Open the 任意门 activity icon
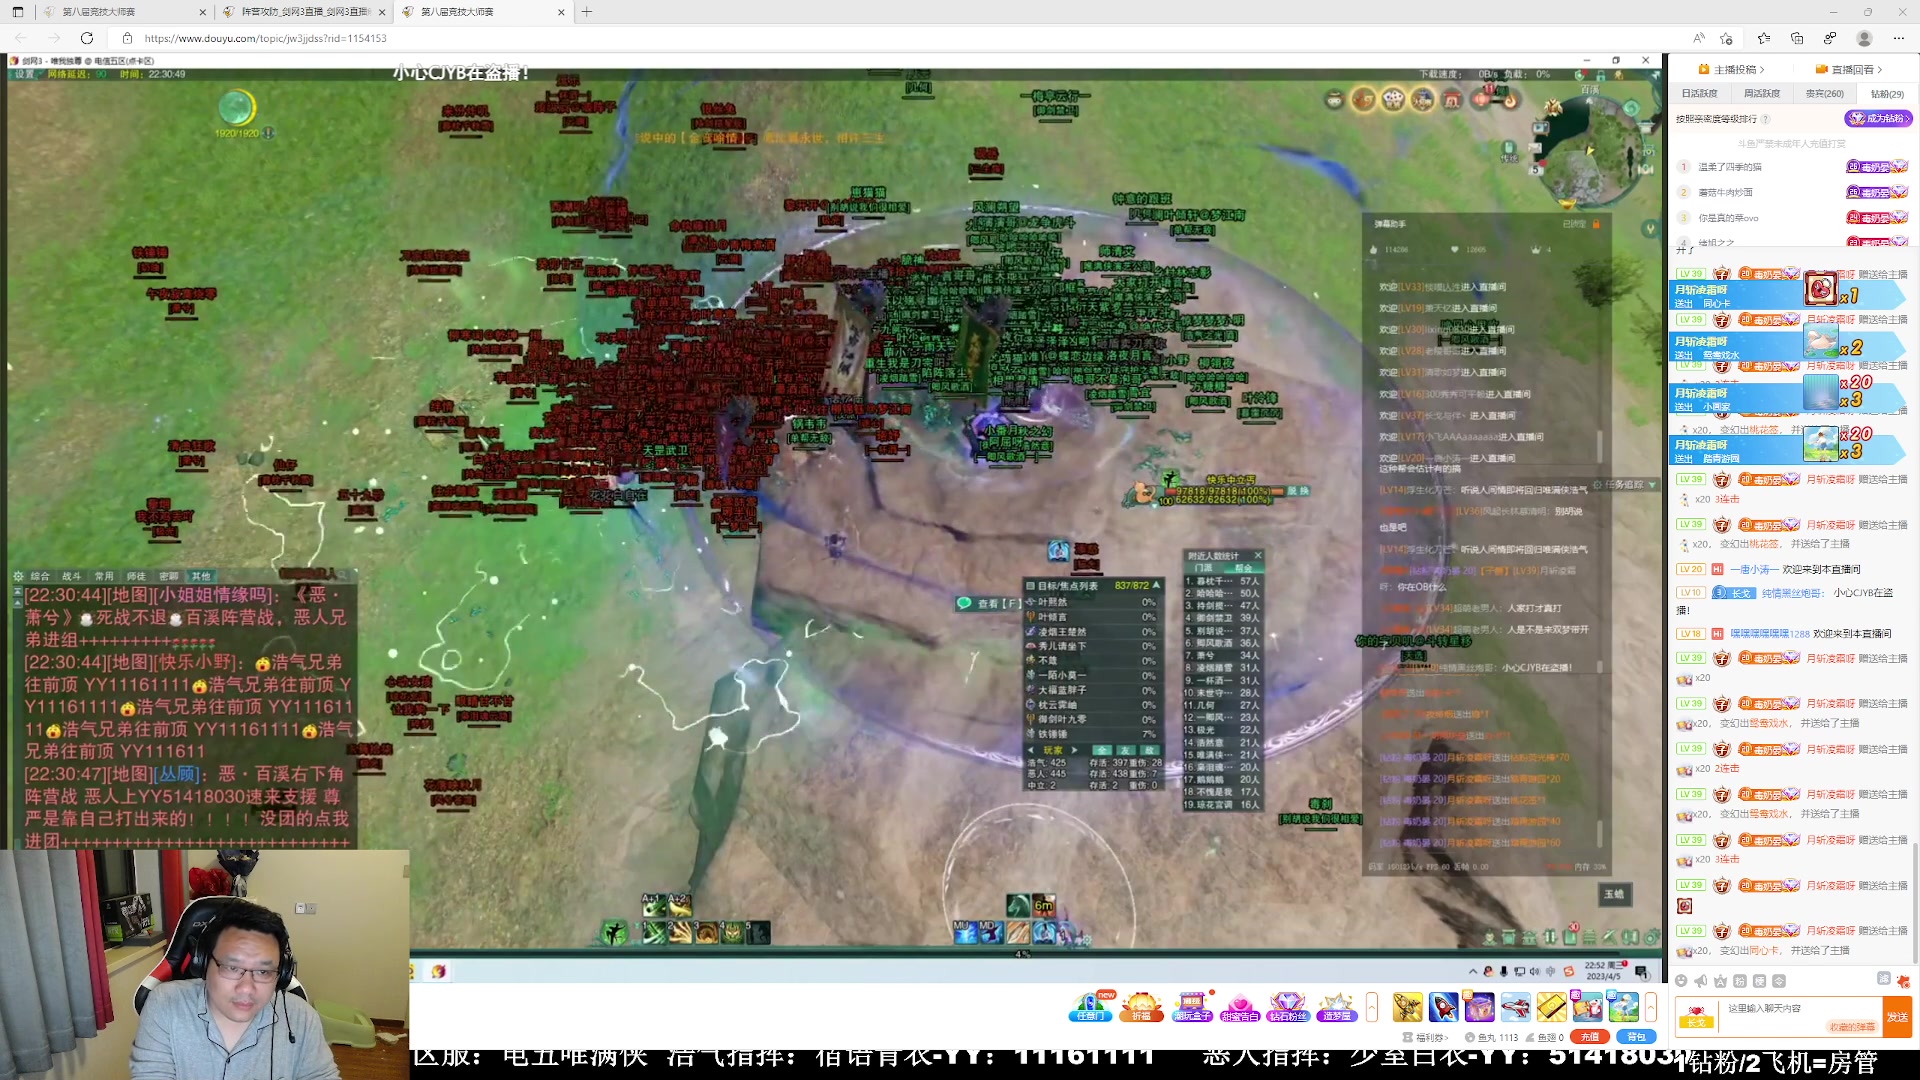Screen dimensions: 1920x1080 pos(1091,1006)
